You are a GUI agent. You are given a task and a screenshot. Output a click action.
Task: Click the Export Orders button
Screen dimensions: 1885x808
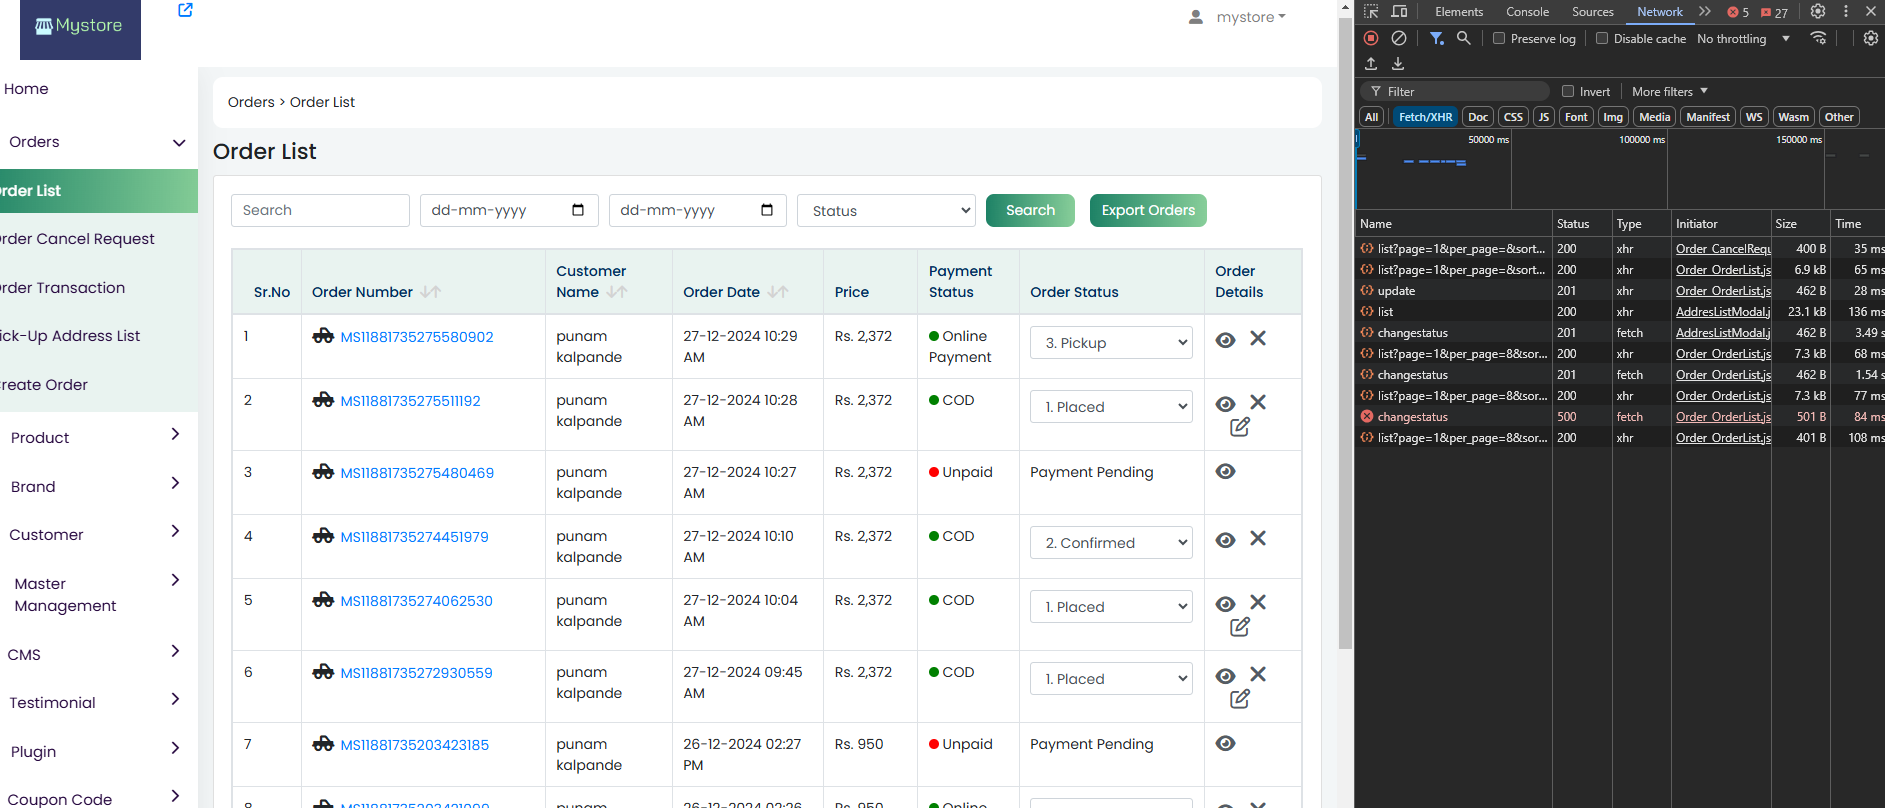1148,210
